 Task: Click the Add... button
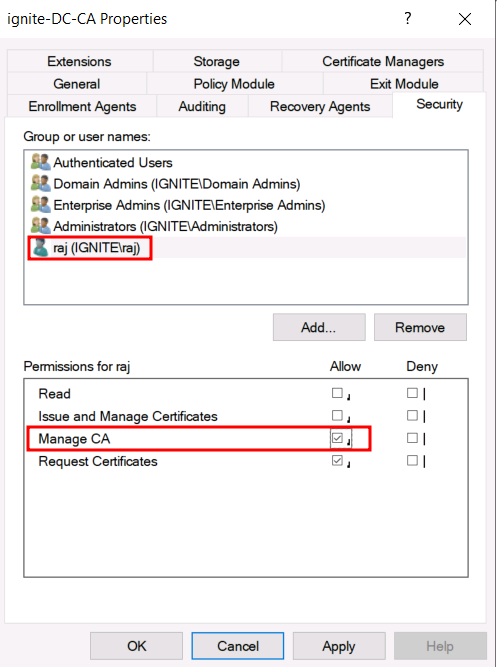319,327
